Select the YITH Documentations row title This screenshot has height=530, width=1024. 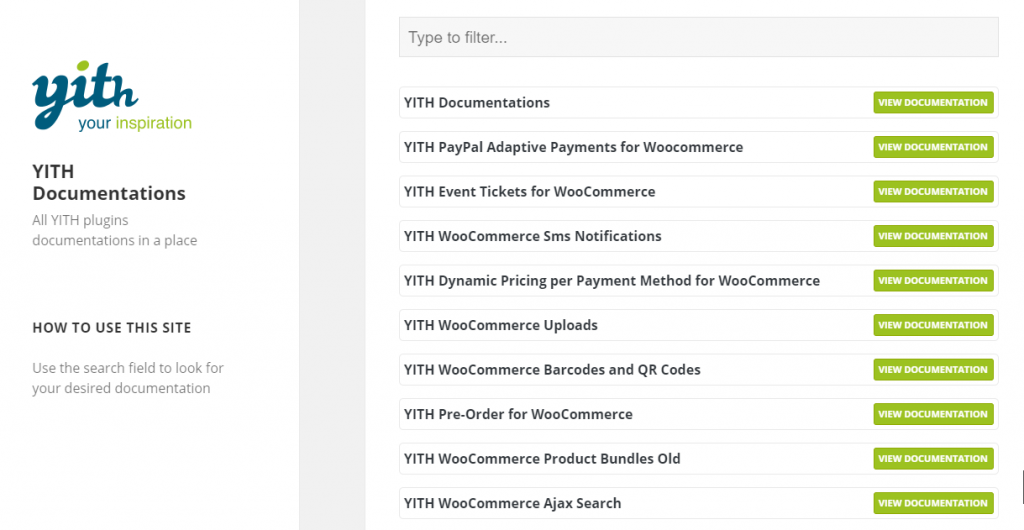(x=477, y=102)
